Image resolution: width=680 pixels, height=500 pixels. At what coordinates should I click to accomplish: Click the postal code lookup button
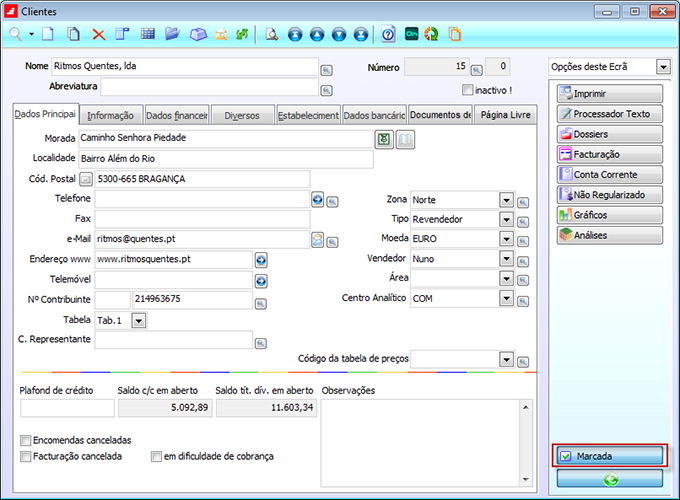tap(86, 179)
